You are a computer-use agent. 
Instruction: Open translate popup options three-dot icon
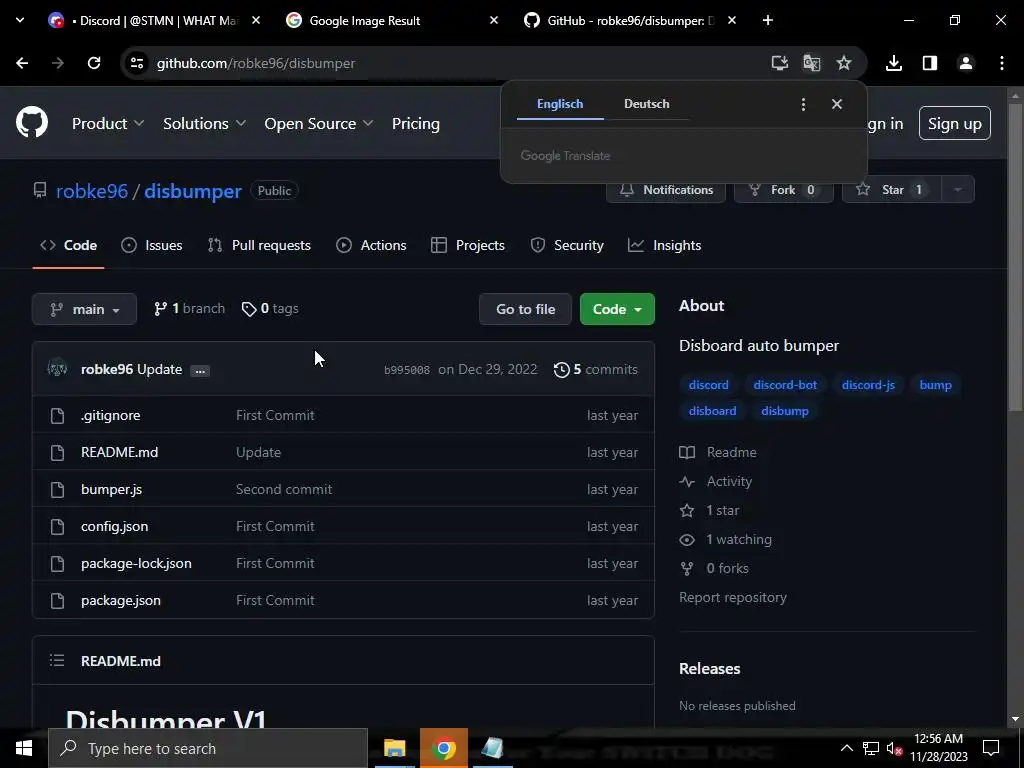pyautogui.click(x=803, y=104)
